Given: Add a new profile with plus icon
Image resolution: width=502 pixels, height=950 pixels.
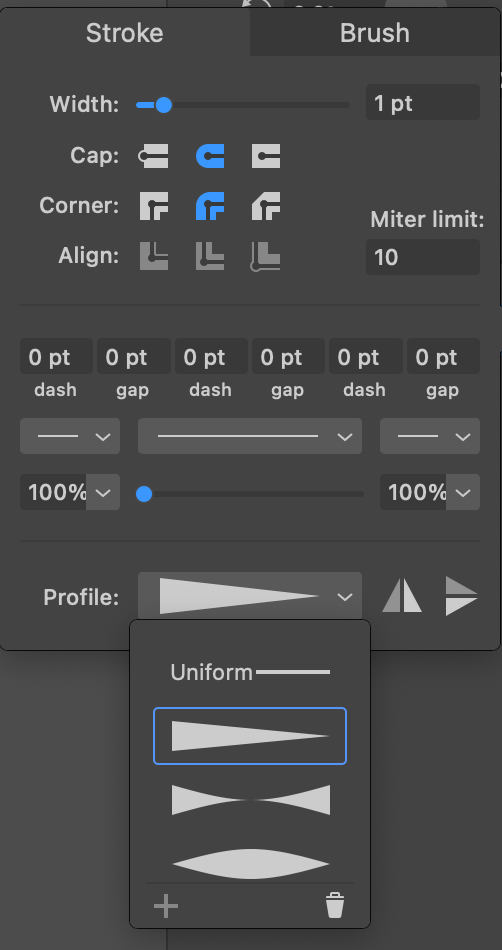Looking at the screenshot, I should (x=166, y=906).
